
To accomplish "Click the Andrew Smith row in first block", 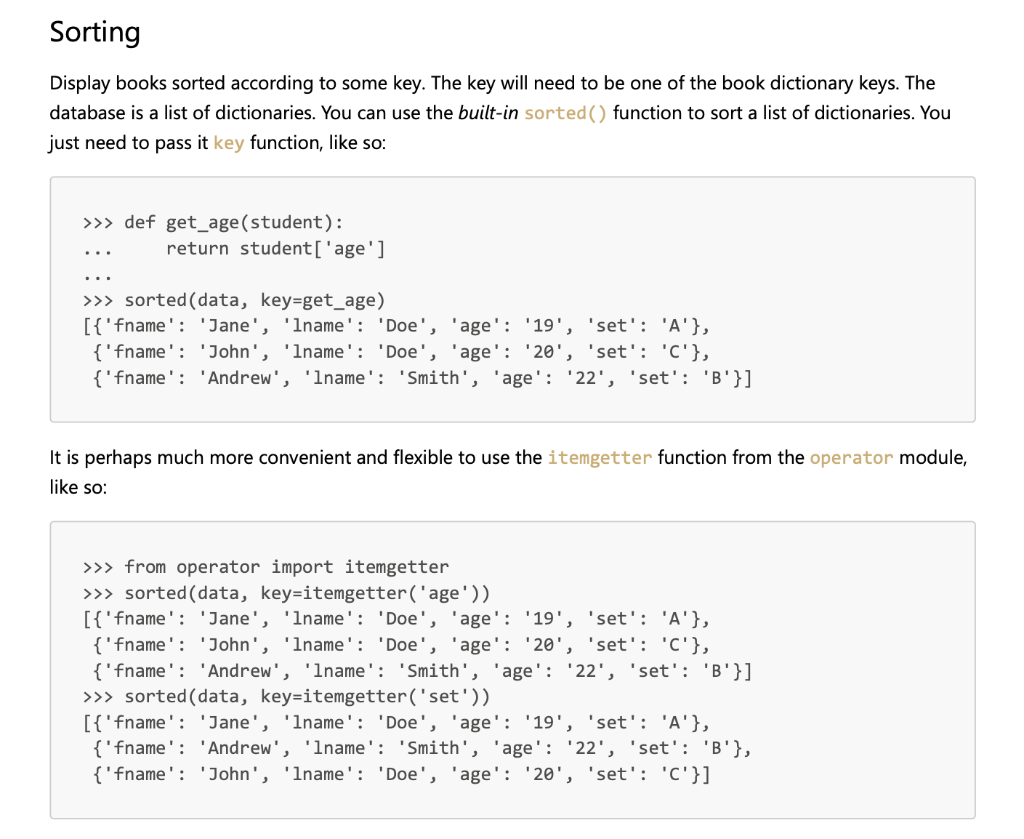I will click(x=422, y=379).
